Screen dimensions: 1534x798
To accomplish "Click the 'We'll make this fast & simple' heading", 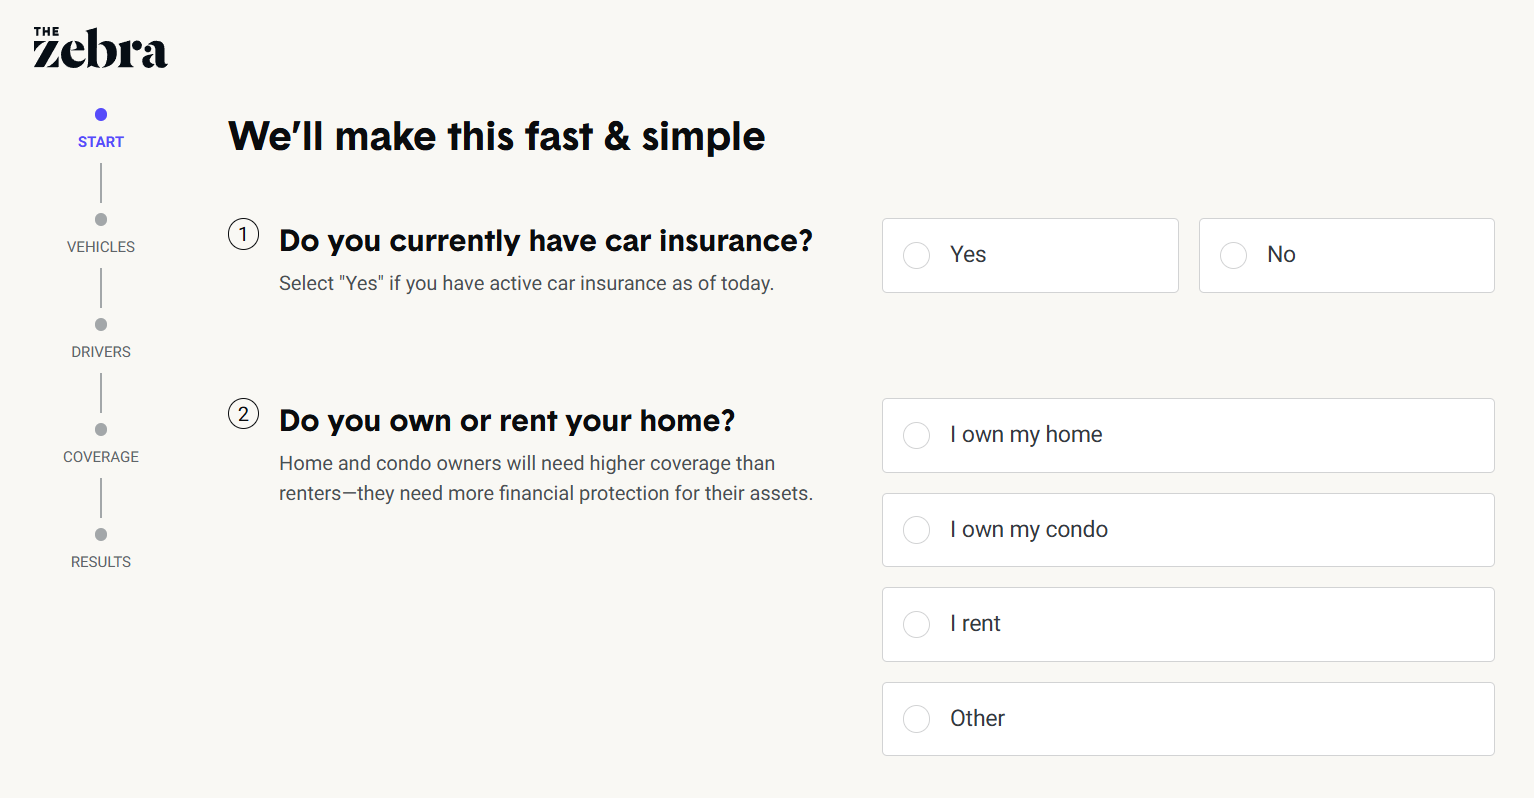I will click(497, 136).
